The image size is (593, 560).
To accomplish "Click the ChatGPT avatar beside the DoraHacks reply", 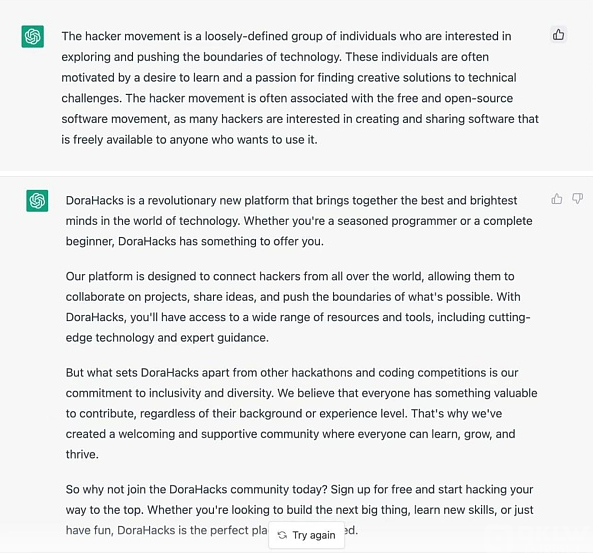I will [37, 201].
